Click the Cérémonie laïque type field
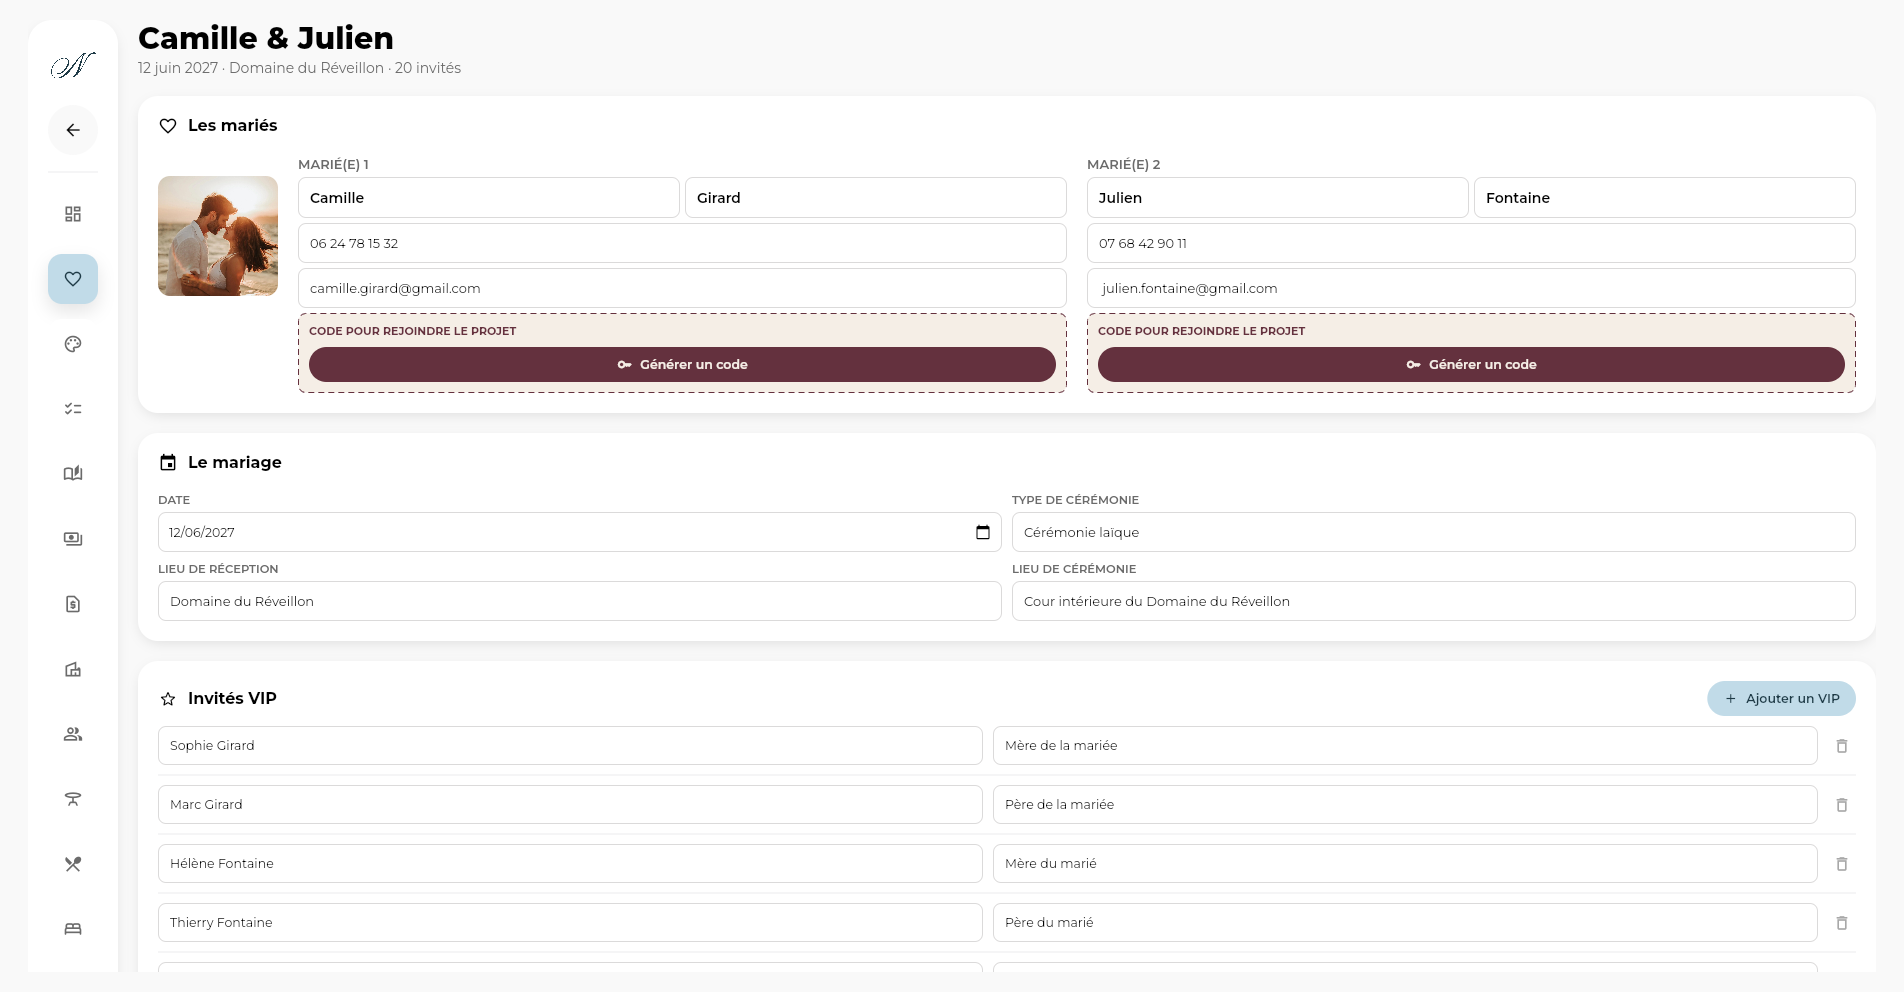Viewport: 1904px width, 992px height. (1434, 532)
